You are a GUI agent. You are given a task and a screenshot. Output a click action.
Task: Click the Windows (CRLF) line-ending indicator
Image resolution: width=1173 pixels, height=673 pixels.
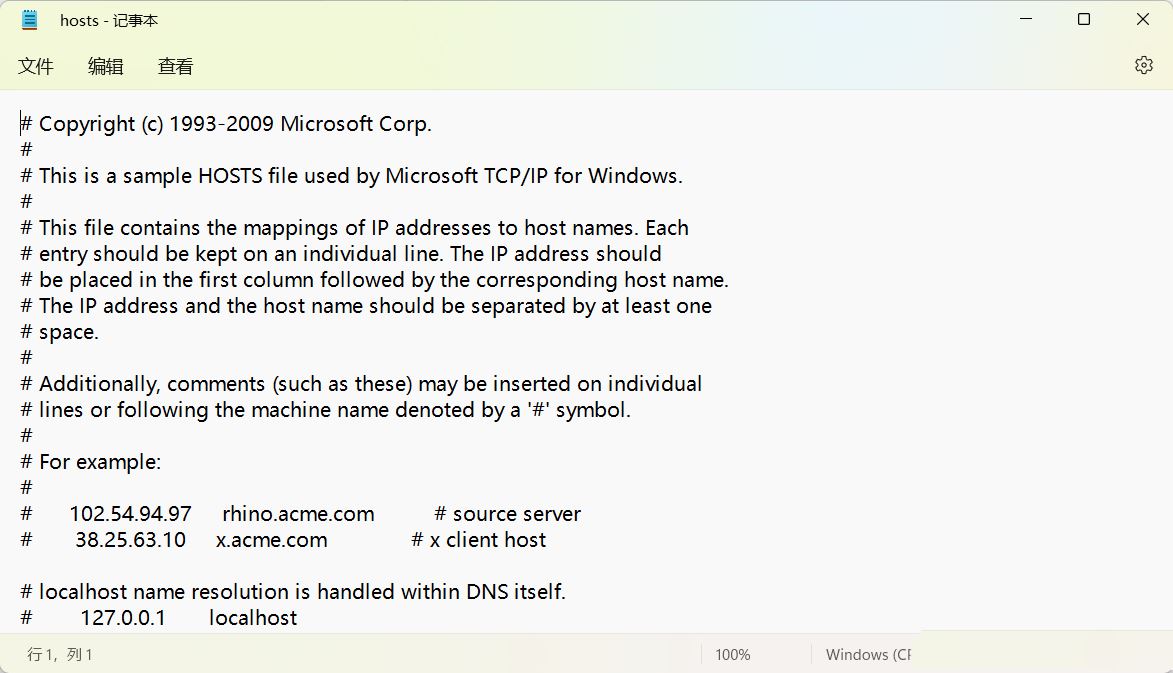click(868, 654)
